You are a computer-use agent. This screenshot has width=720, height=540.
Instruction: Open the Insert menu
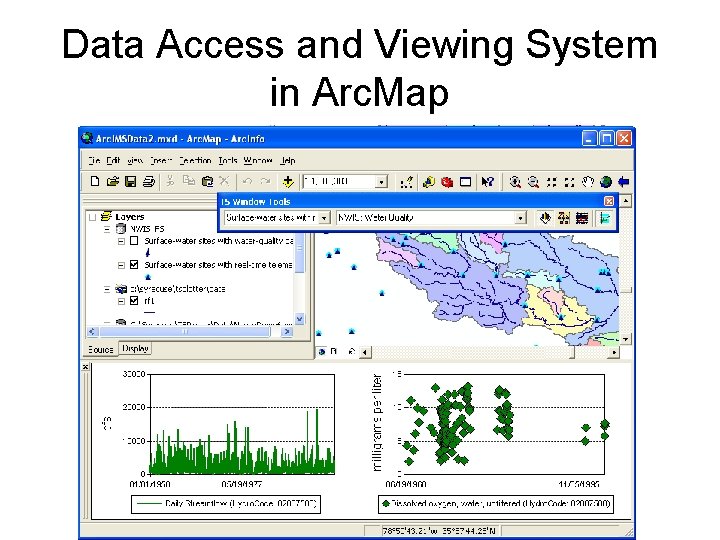pyautogui.click(x=161, y=160)
